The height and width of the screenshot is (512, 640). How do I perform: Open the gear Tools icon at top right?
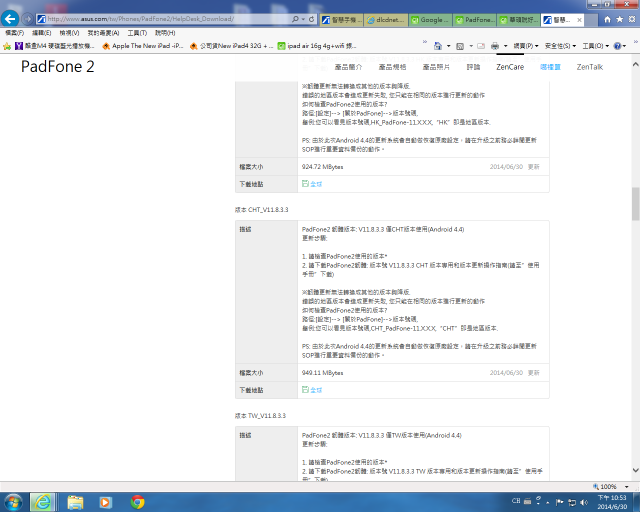click(x=632, y=19)
